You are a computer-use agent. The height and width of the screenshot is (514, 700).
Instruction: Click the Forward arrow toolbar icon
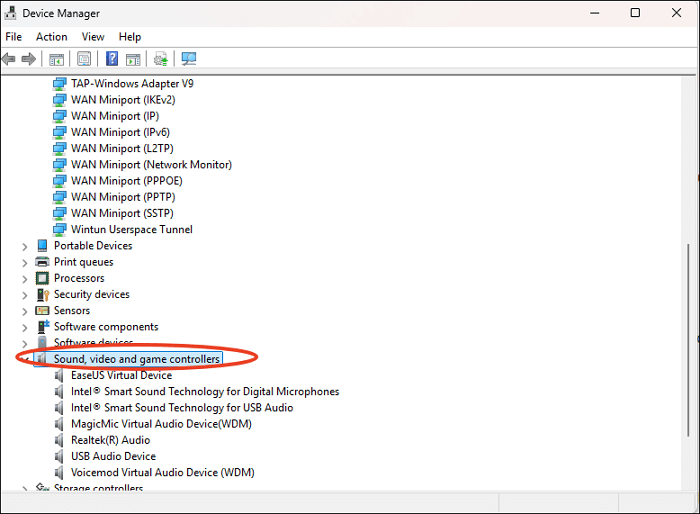[29, 59]
